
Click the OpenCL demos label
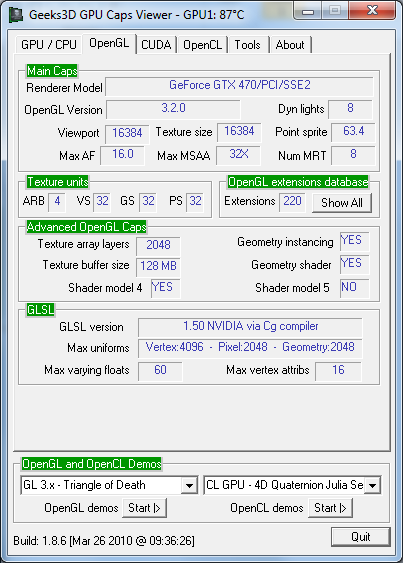pos(267,508)
